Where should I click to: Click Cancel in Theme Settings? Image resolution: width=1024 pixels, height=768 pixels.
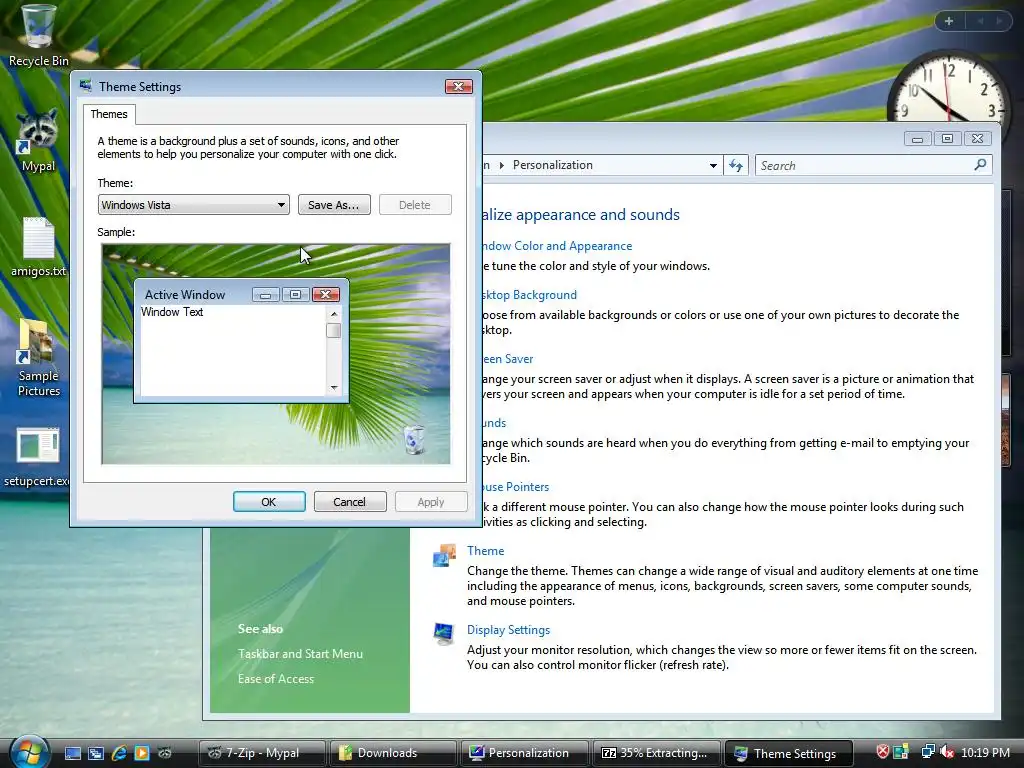click(350, 502)
